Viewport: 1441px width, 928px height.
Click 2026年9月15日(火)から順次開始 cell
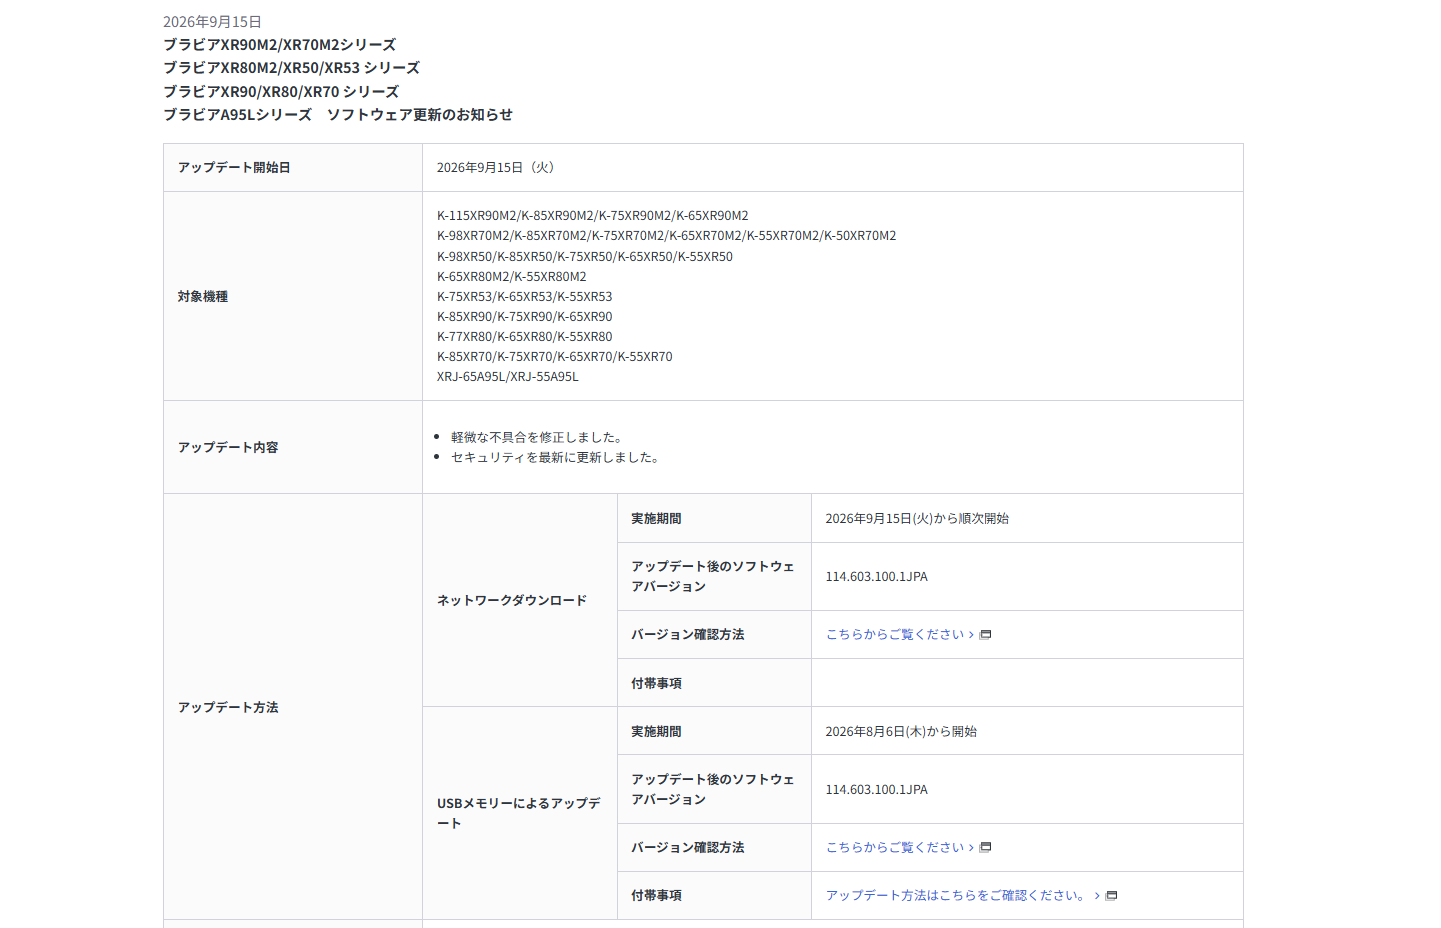(x=1027, y=519)
